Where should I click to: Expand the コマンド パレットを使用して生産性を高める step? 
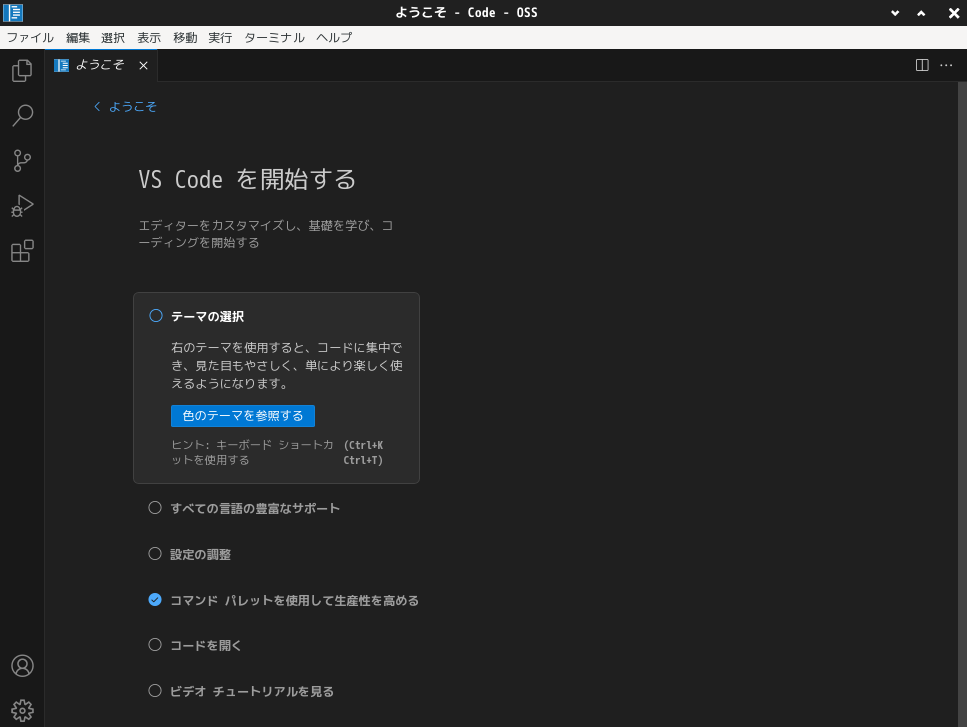pos(294,600)
